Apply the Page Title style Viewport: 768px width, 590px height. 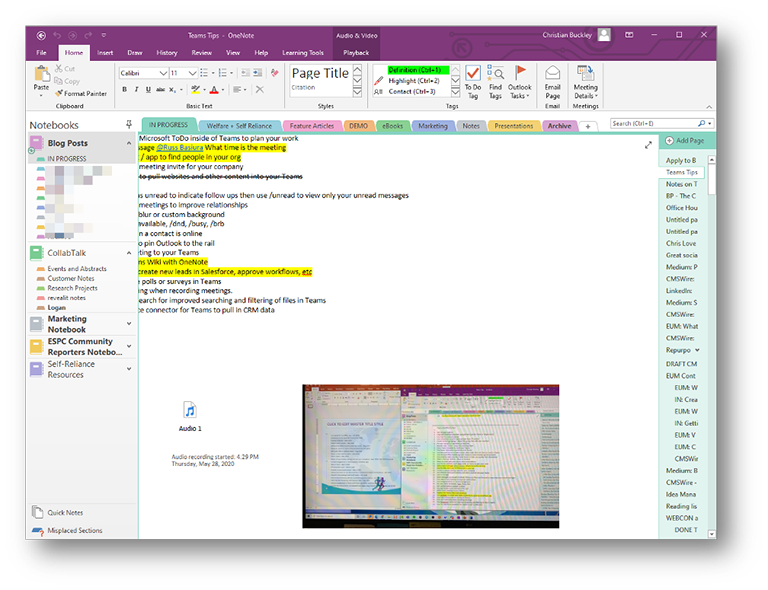click(320, 73)
